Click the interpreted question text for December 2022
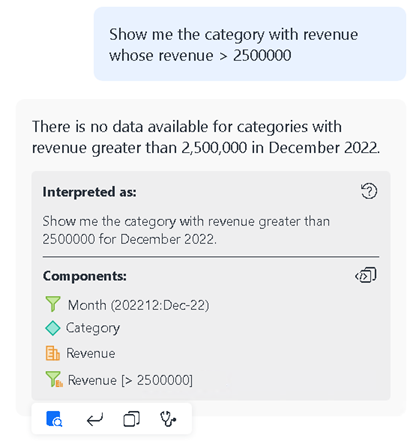 186,230
